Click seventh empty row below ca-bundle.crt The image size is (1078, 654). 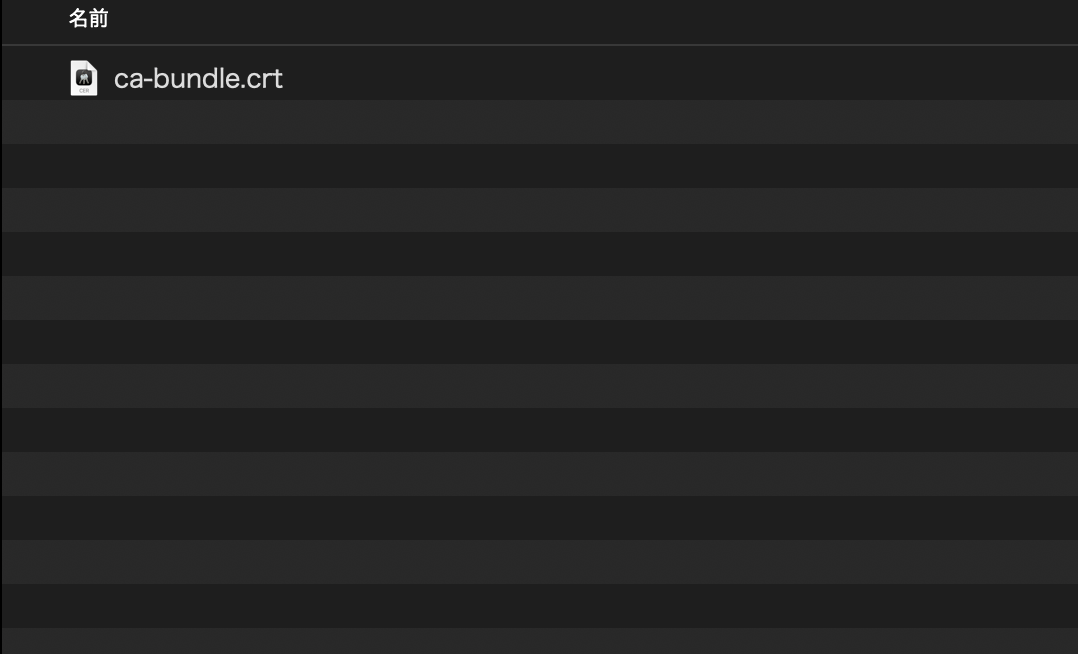coord(540,386)
